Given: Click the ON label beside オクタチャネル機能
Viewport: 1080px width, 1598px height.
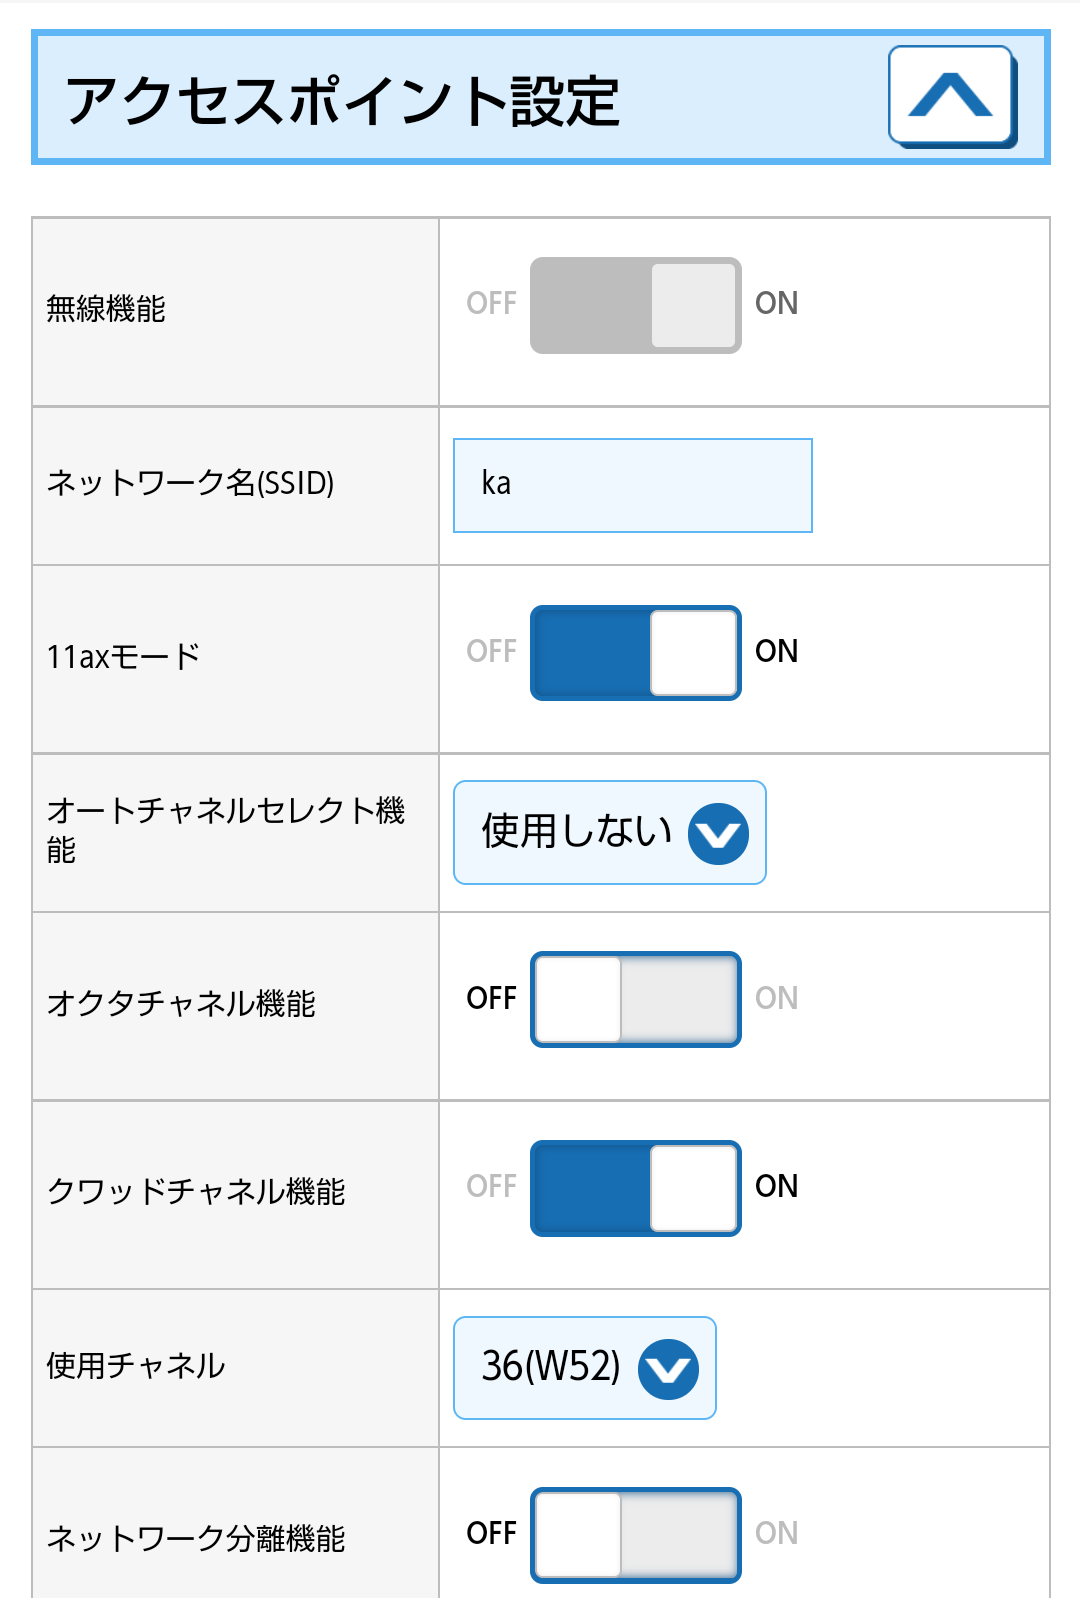Looking at the screenshot, I should pyautogui.click(x=776, y=998).
